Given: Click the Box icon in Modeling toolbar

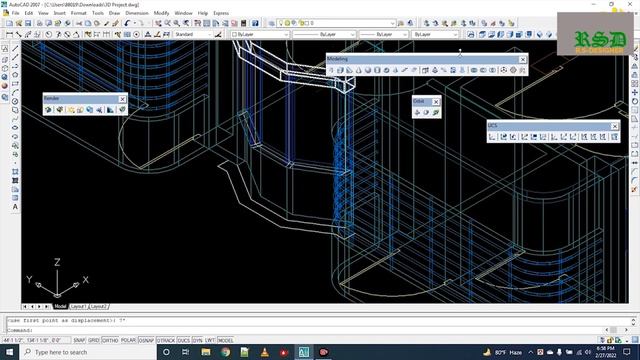Looking at the screenshot, I should point(340,70).
